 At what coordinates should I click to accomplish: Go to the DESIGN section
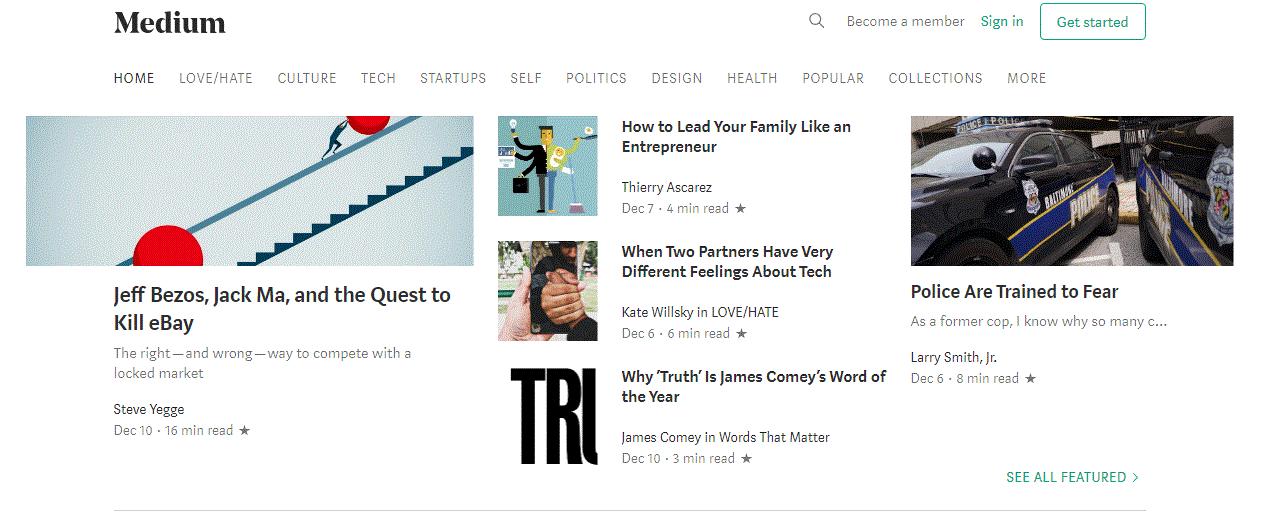677,78
